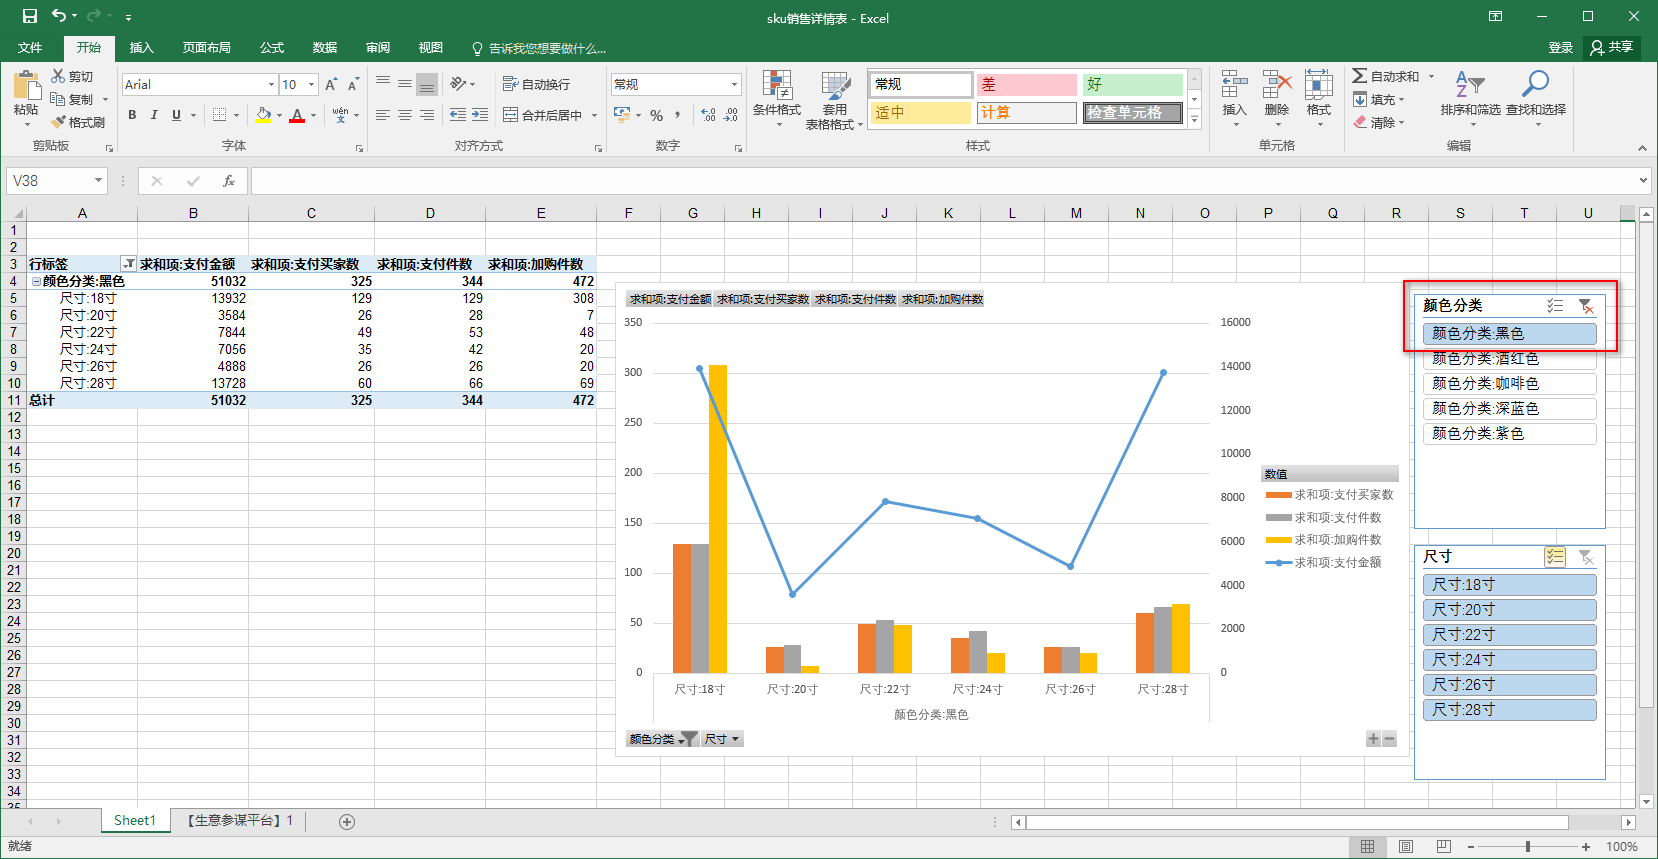
Task: Click the insert function fx icon
Action: (x=229, y=181)
